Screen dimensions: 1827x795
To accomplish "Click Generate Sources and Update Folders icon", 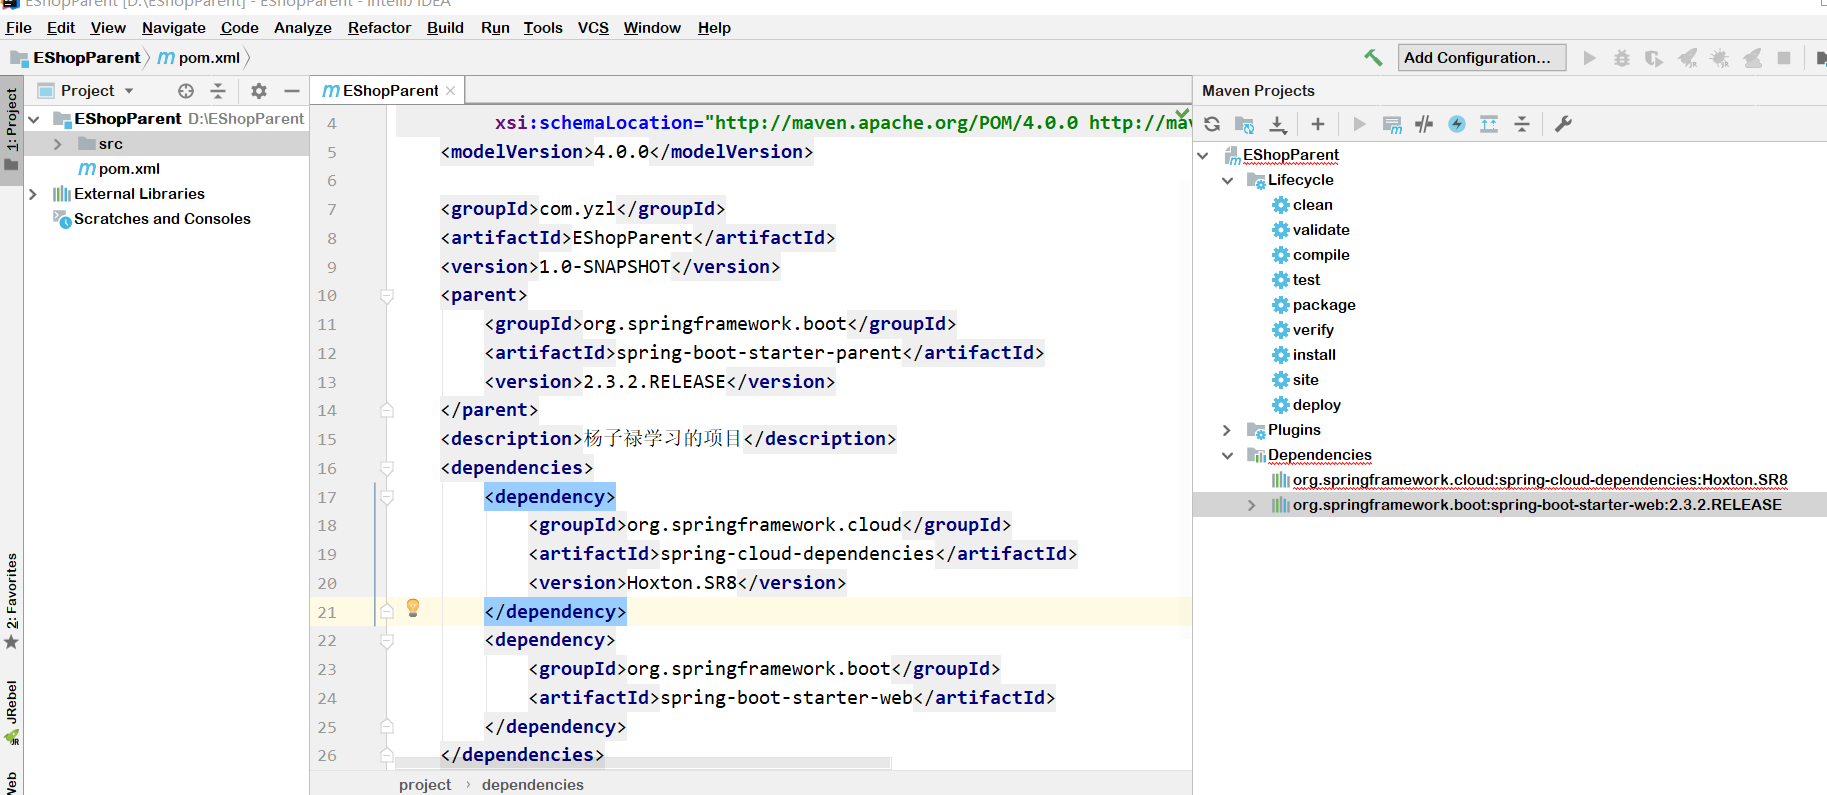I will click(x=1245, y=124).
